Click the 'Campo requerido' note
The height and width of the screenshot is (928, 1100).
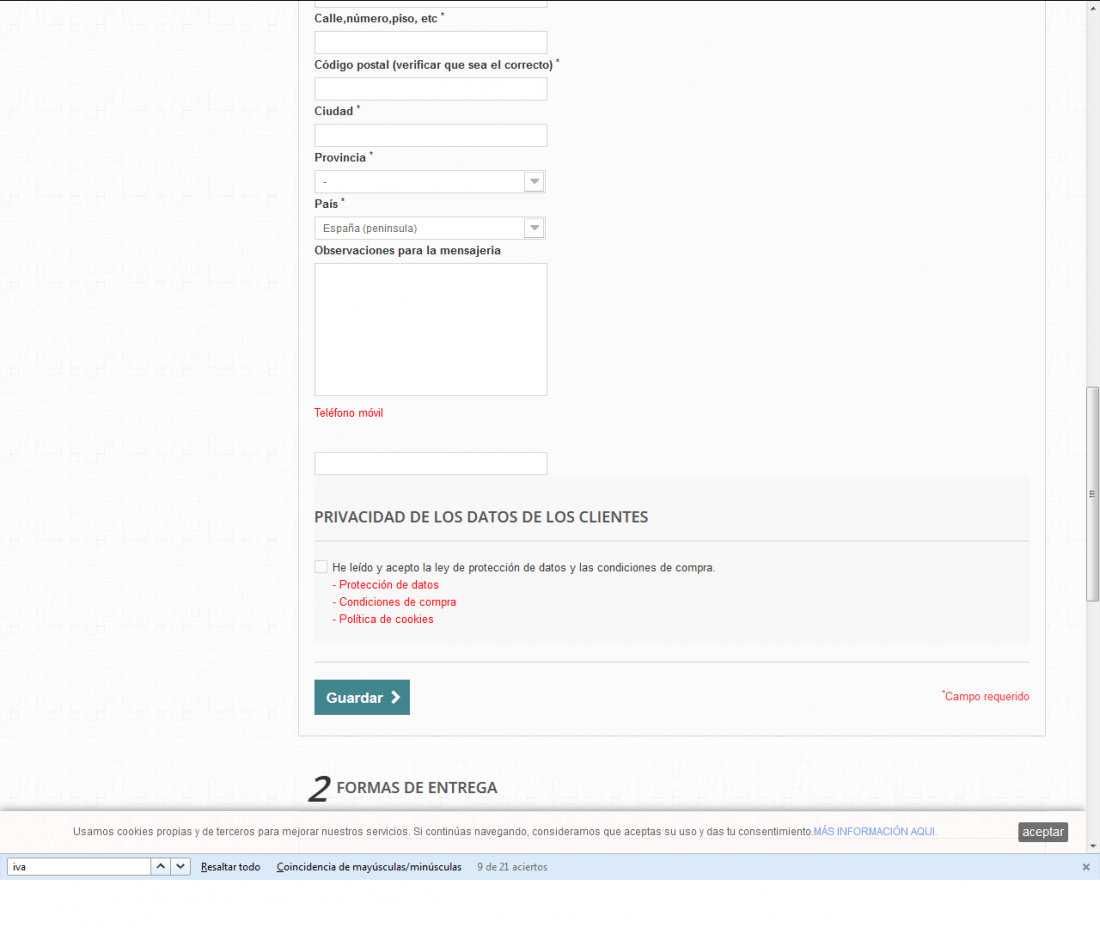[x=986, y=696]
